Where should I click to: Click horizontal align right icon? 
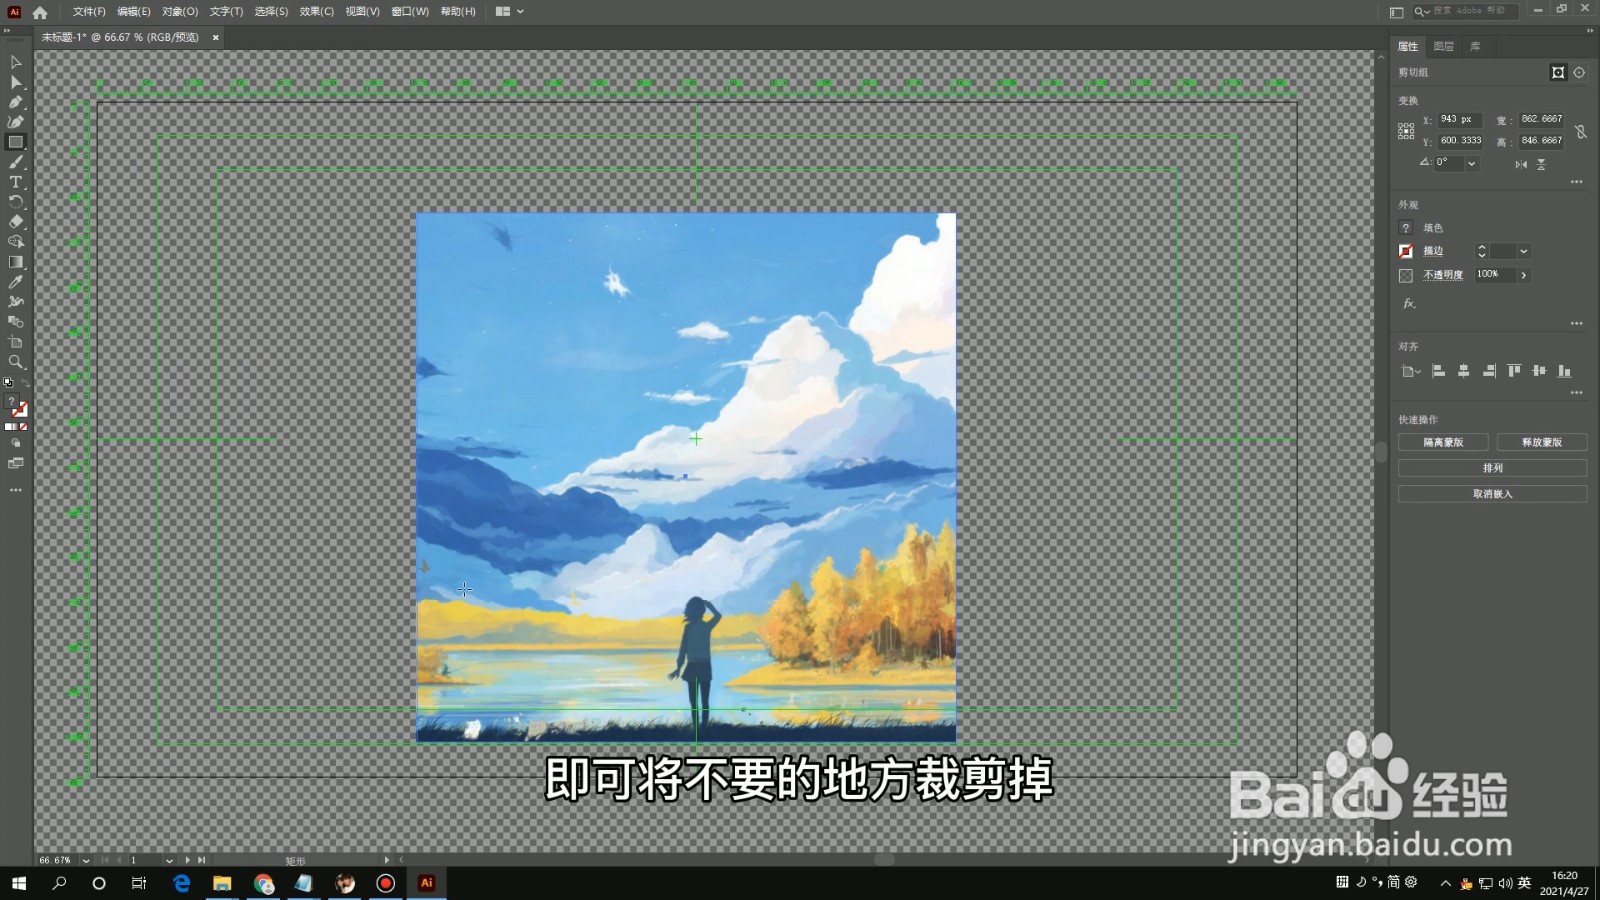pos(1489,371)
